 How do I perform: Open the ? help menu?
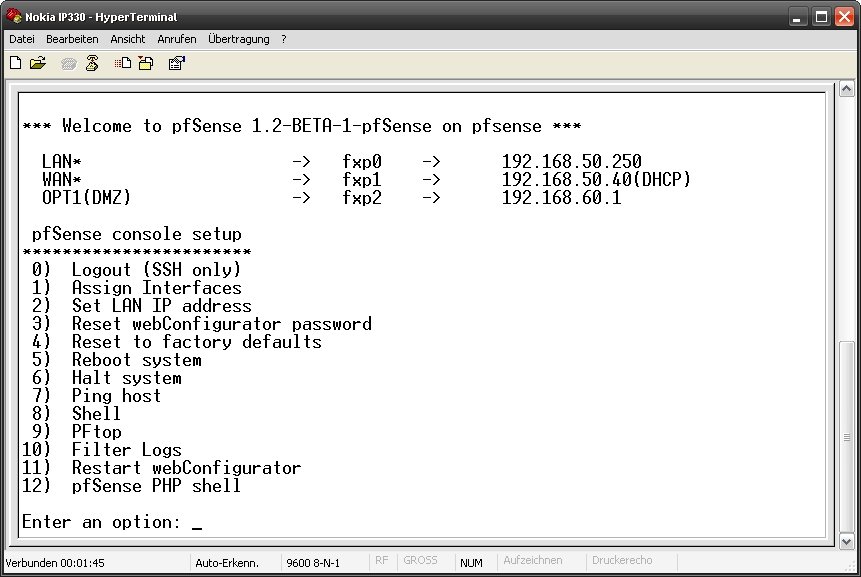click(x=284, y=39)
